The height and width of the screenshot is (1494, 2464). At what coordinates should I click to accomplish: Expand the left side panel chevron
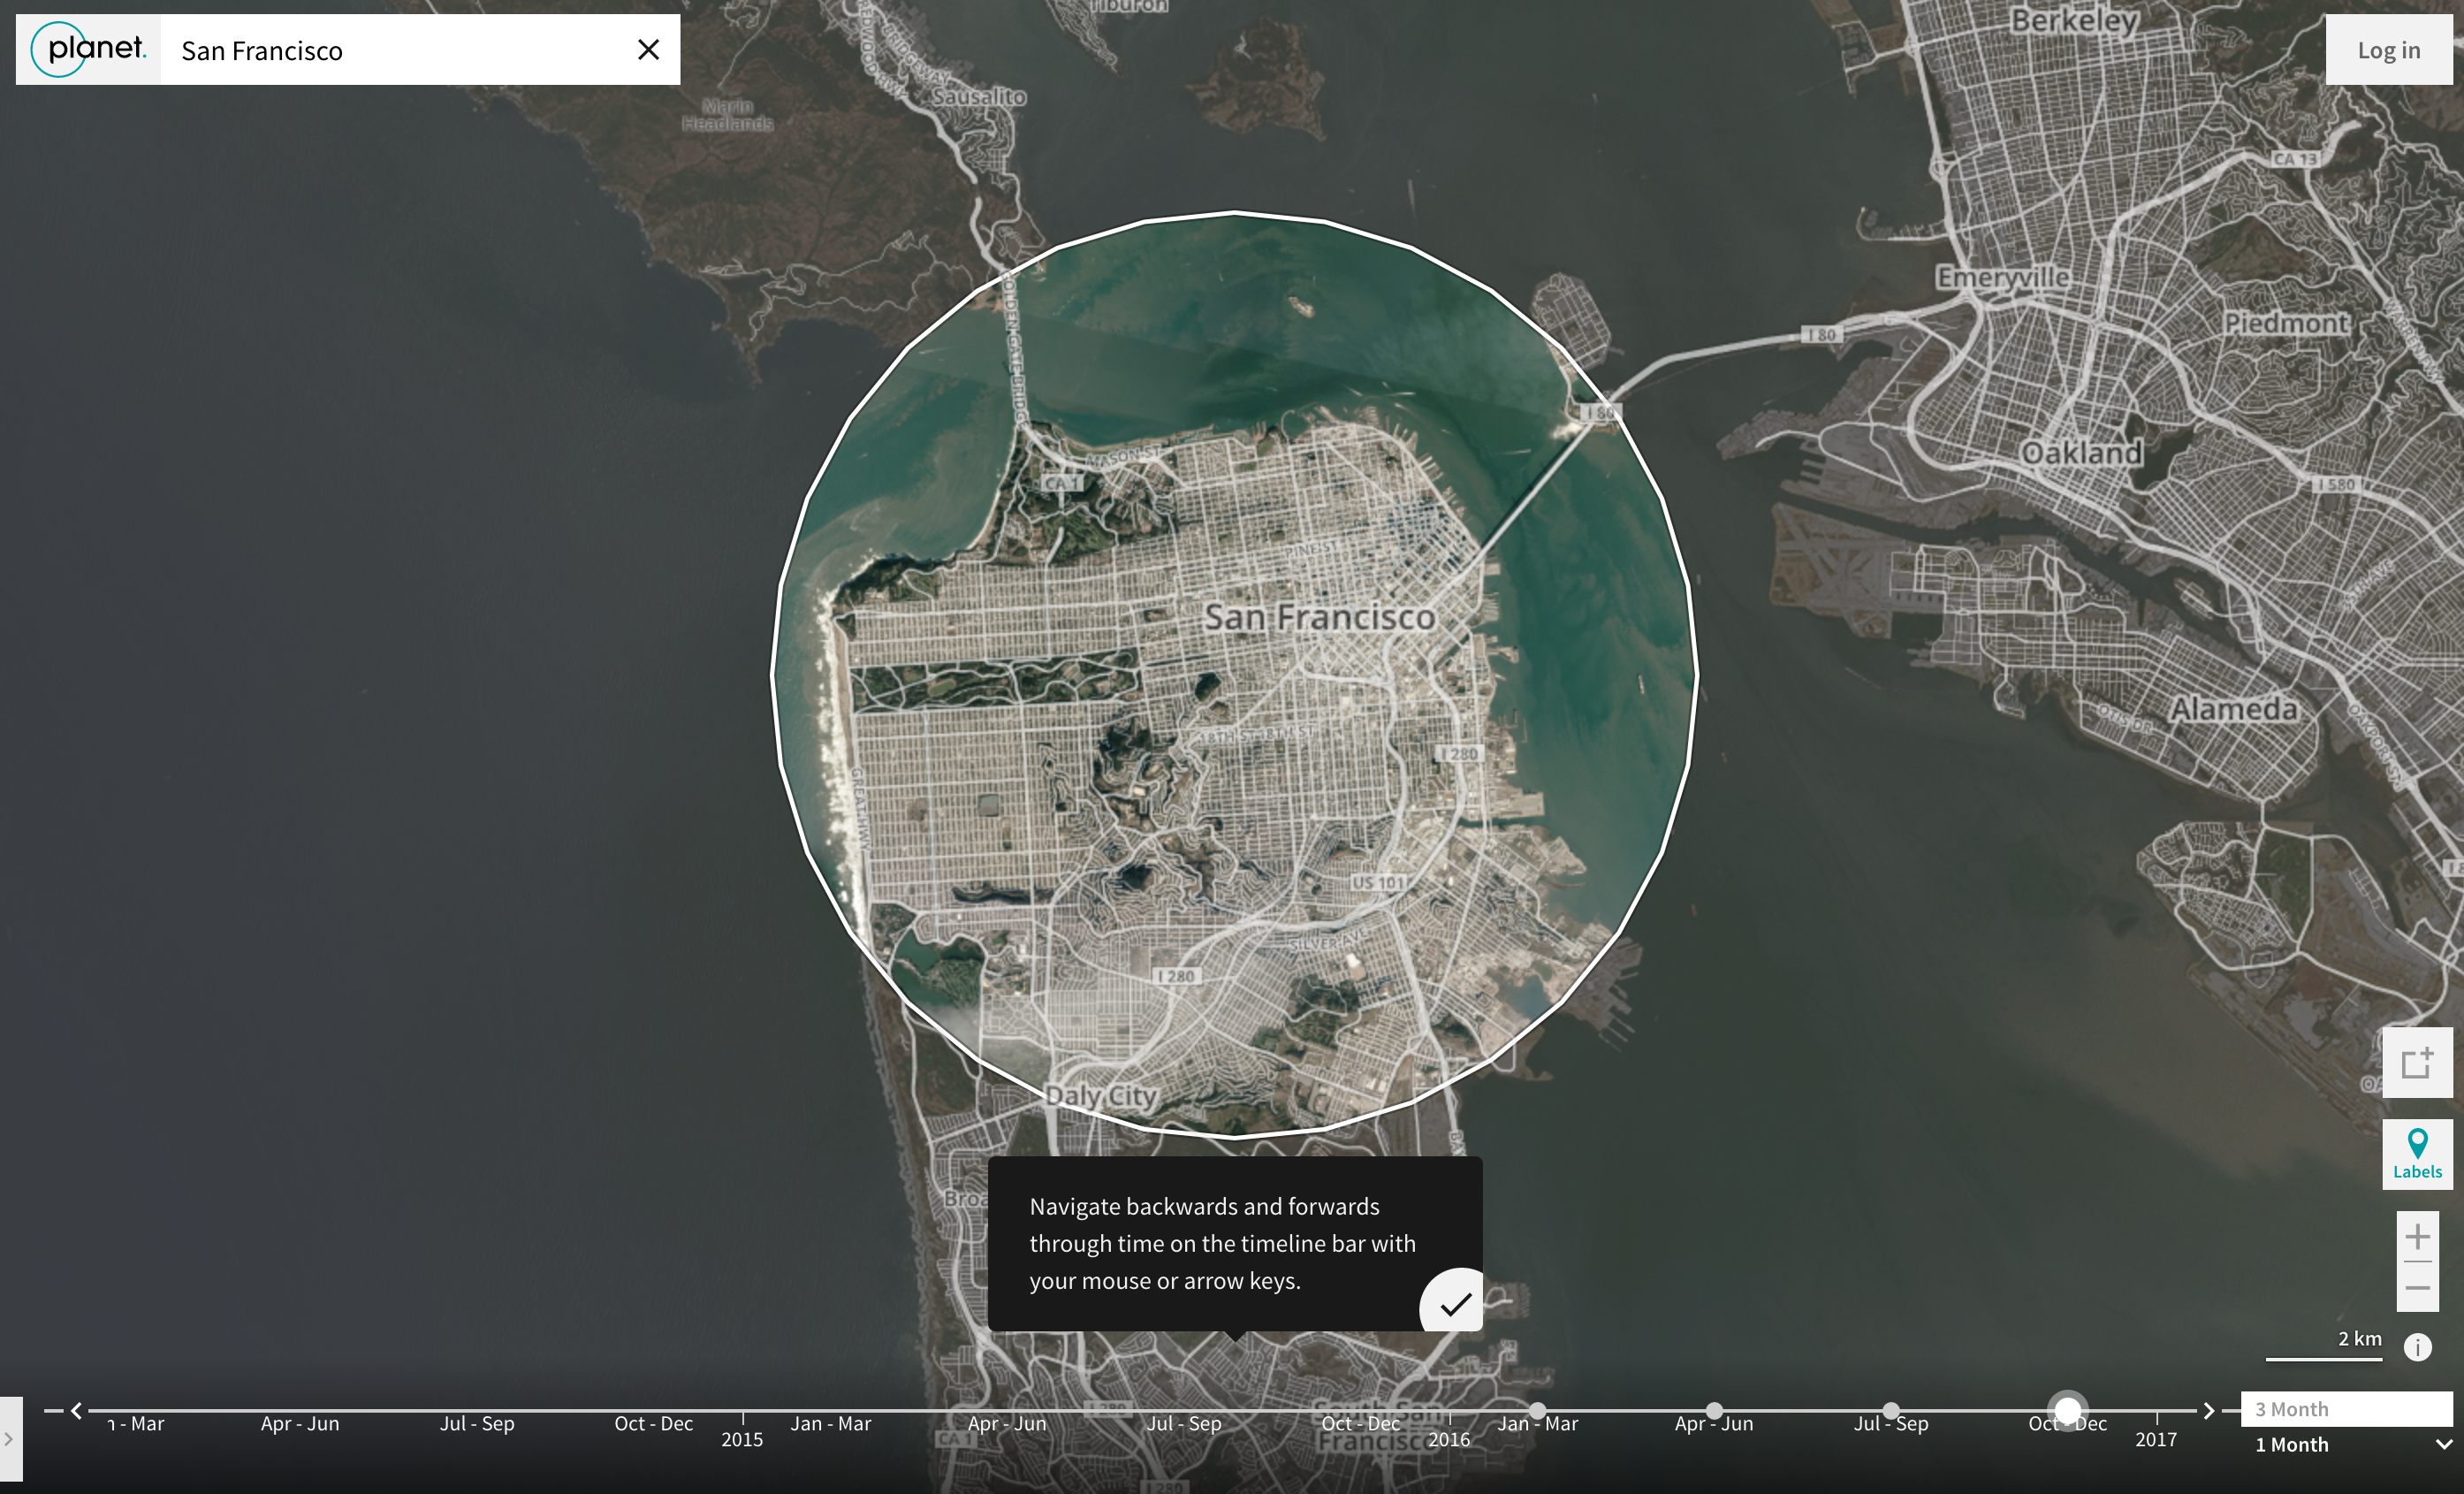click(x=9, y=1439)
